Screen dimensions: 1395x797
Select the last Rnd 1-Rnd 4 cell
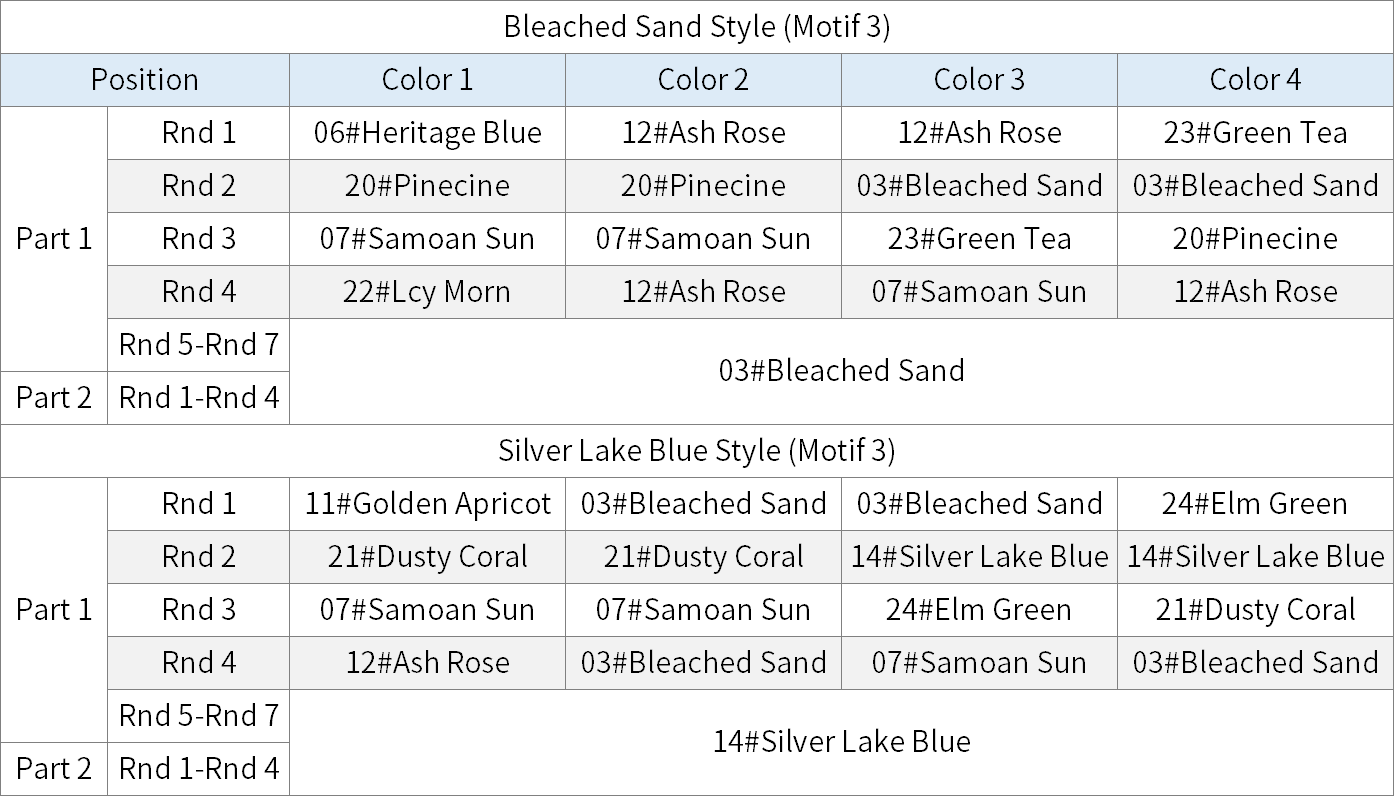(198, 769)
